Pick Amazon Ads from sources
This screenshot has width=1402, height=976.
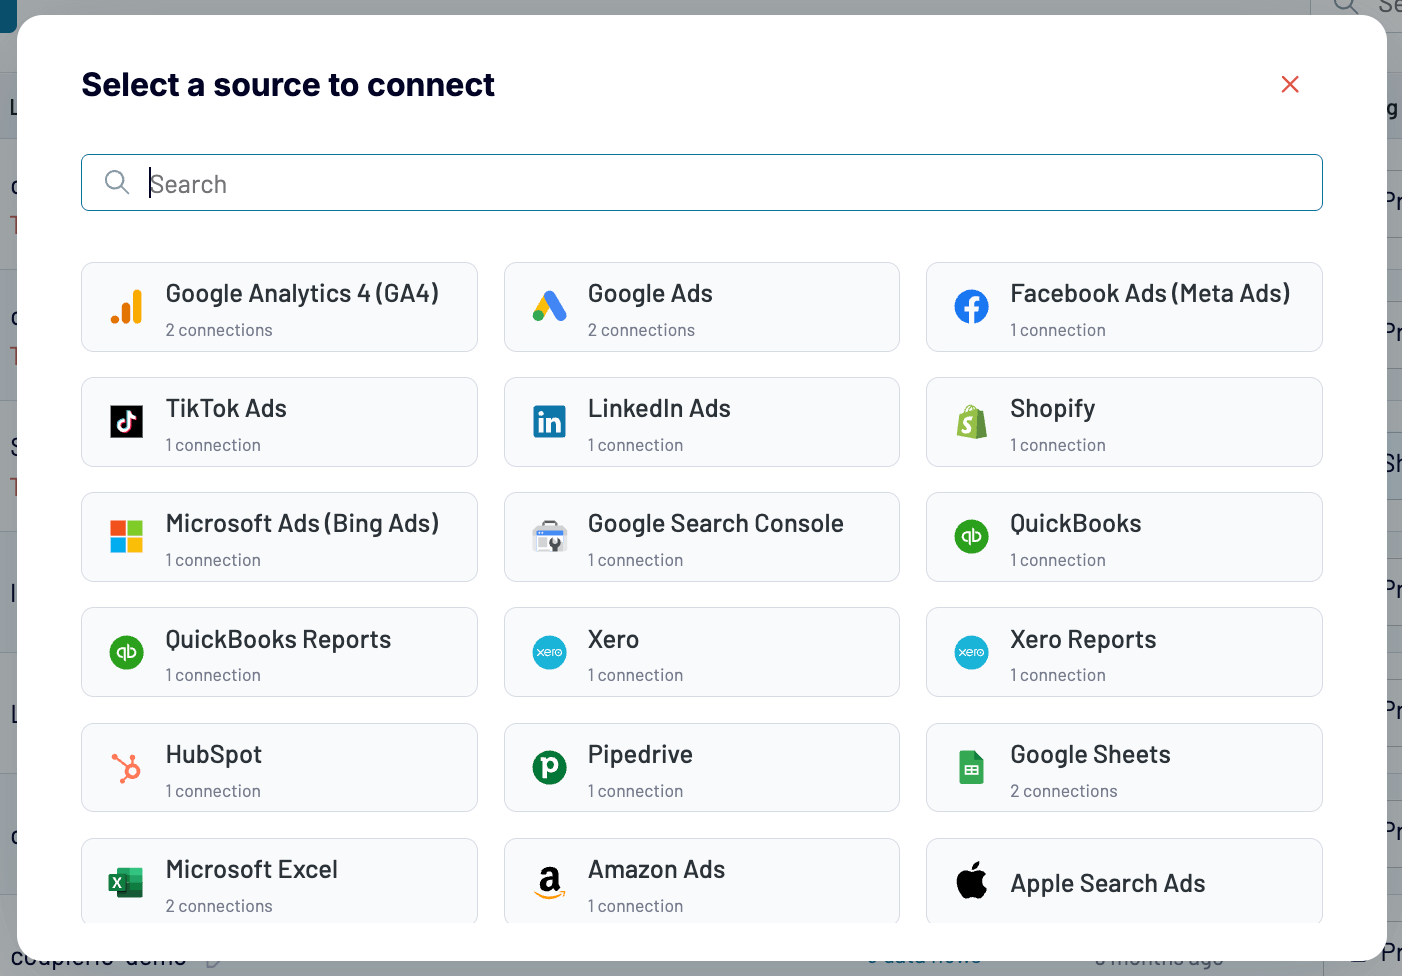tap(701, 881)
